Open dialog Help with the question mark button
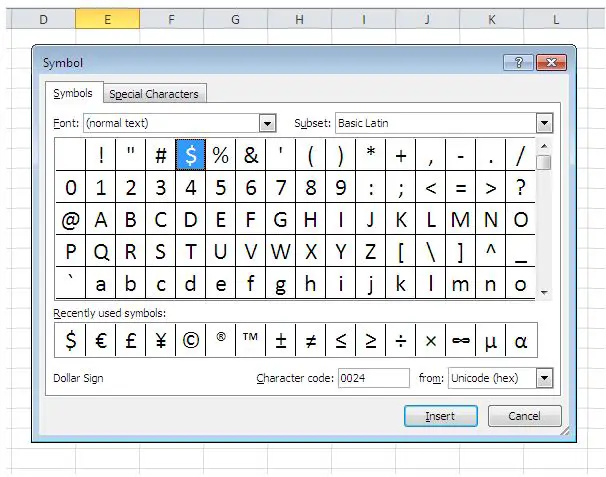 coord(519,62)
